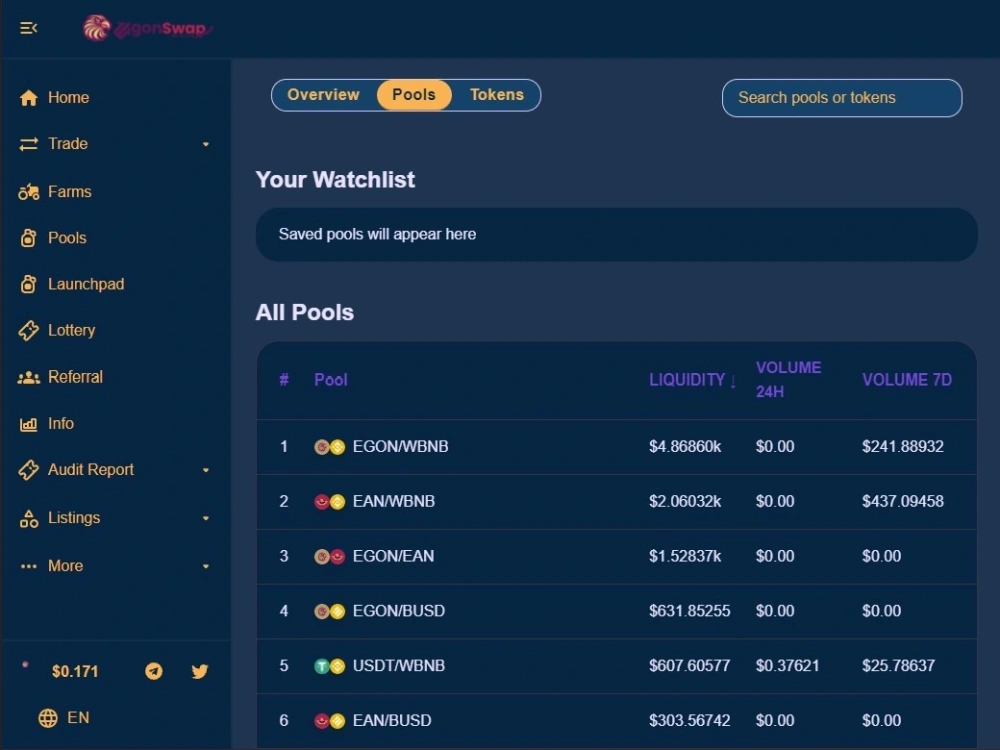The height and width of the screenshot is (750, 1000).
Task: Click the $0.37621 volume 24H value
Action: 787,666
